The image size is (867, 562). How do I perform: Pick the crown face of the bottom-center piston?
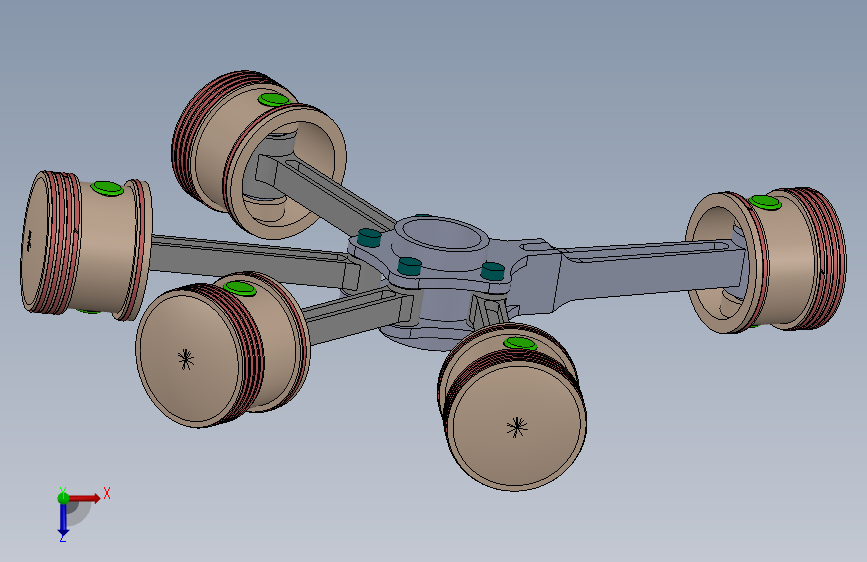click(517, 426)
